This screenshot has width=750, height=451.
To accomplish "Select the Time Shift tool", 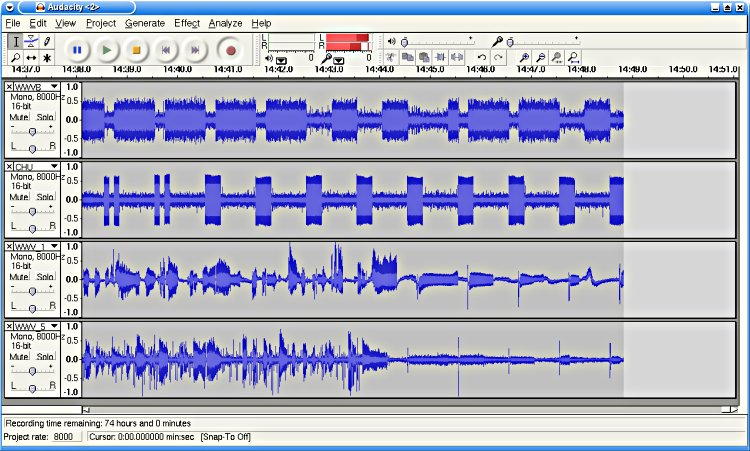I will pos(31,58).
